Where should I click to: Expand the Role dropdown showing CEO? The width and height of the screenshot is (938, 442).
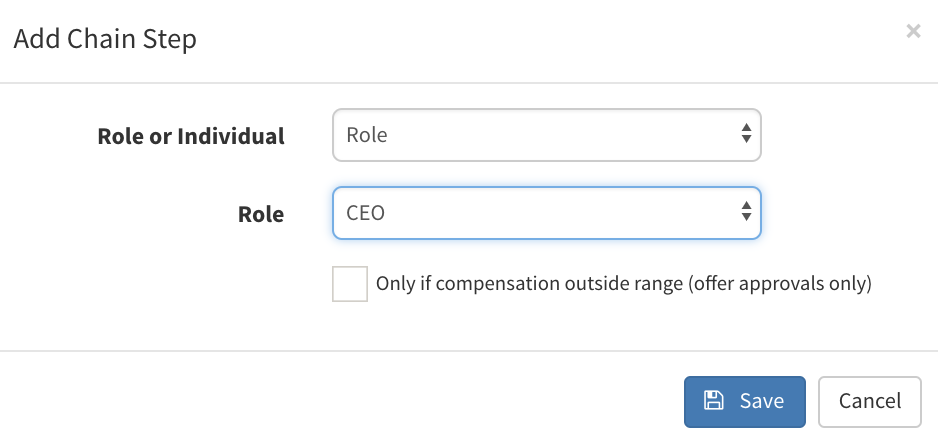(x=546, y=213)
